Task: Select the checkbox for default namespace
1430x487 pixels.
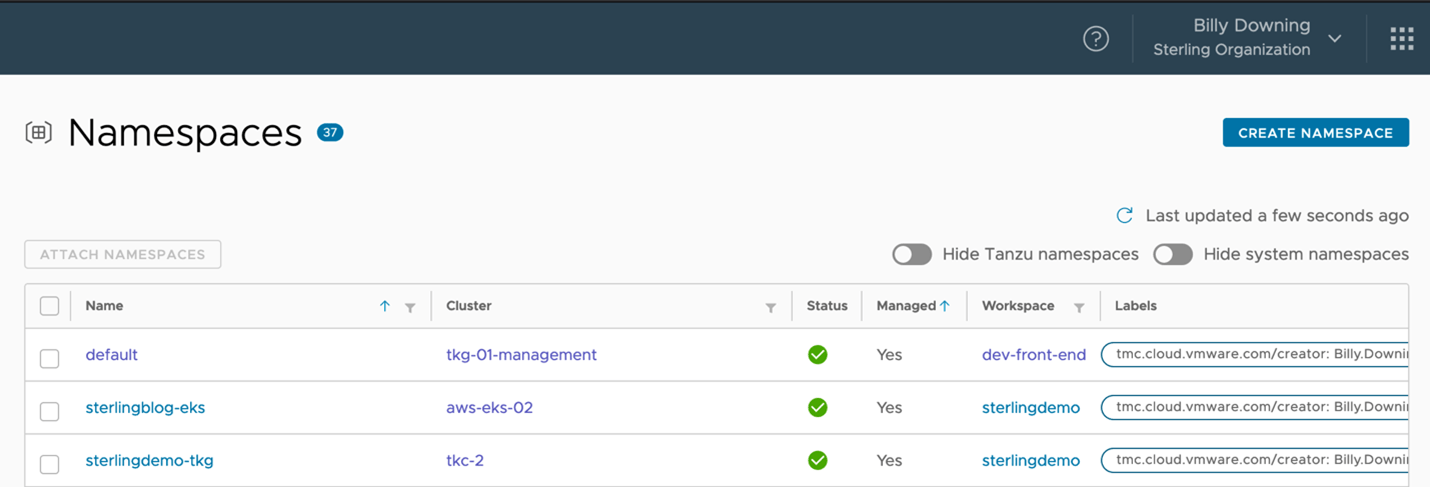Action: coord(49,358)
